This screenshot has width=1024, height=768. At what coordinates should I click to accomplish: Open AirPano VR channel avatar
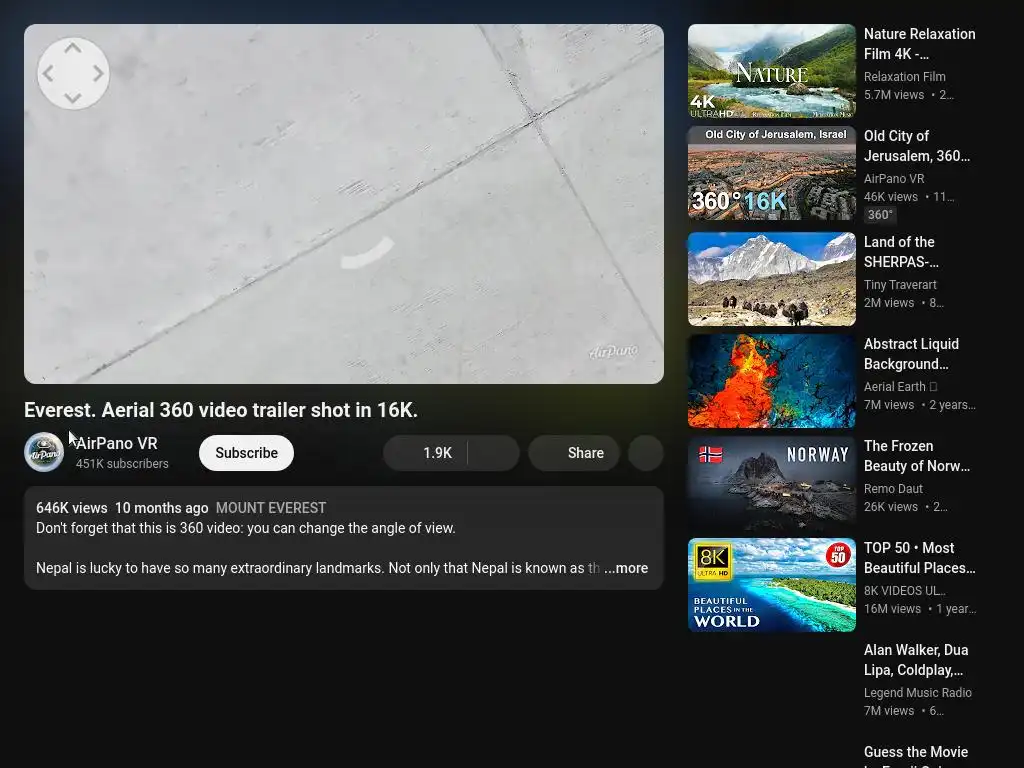coord(44,452)
